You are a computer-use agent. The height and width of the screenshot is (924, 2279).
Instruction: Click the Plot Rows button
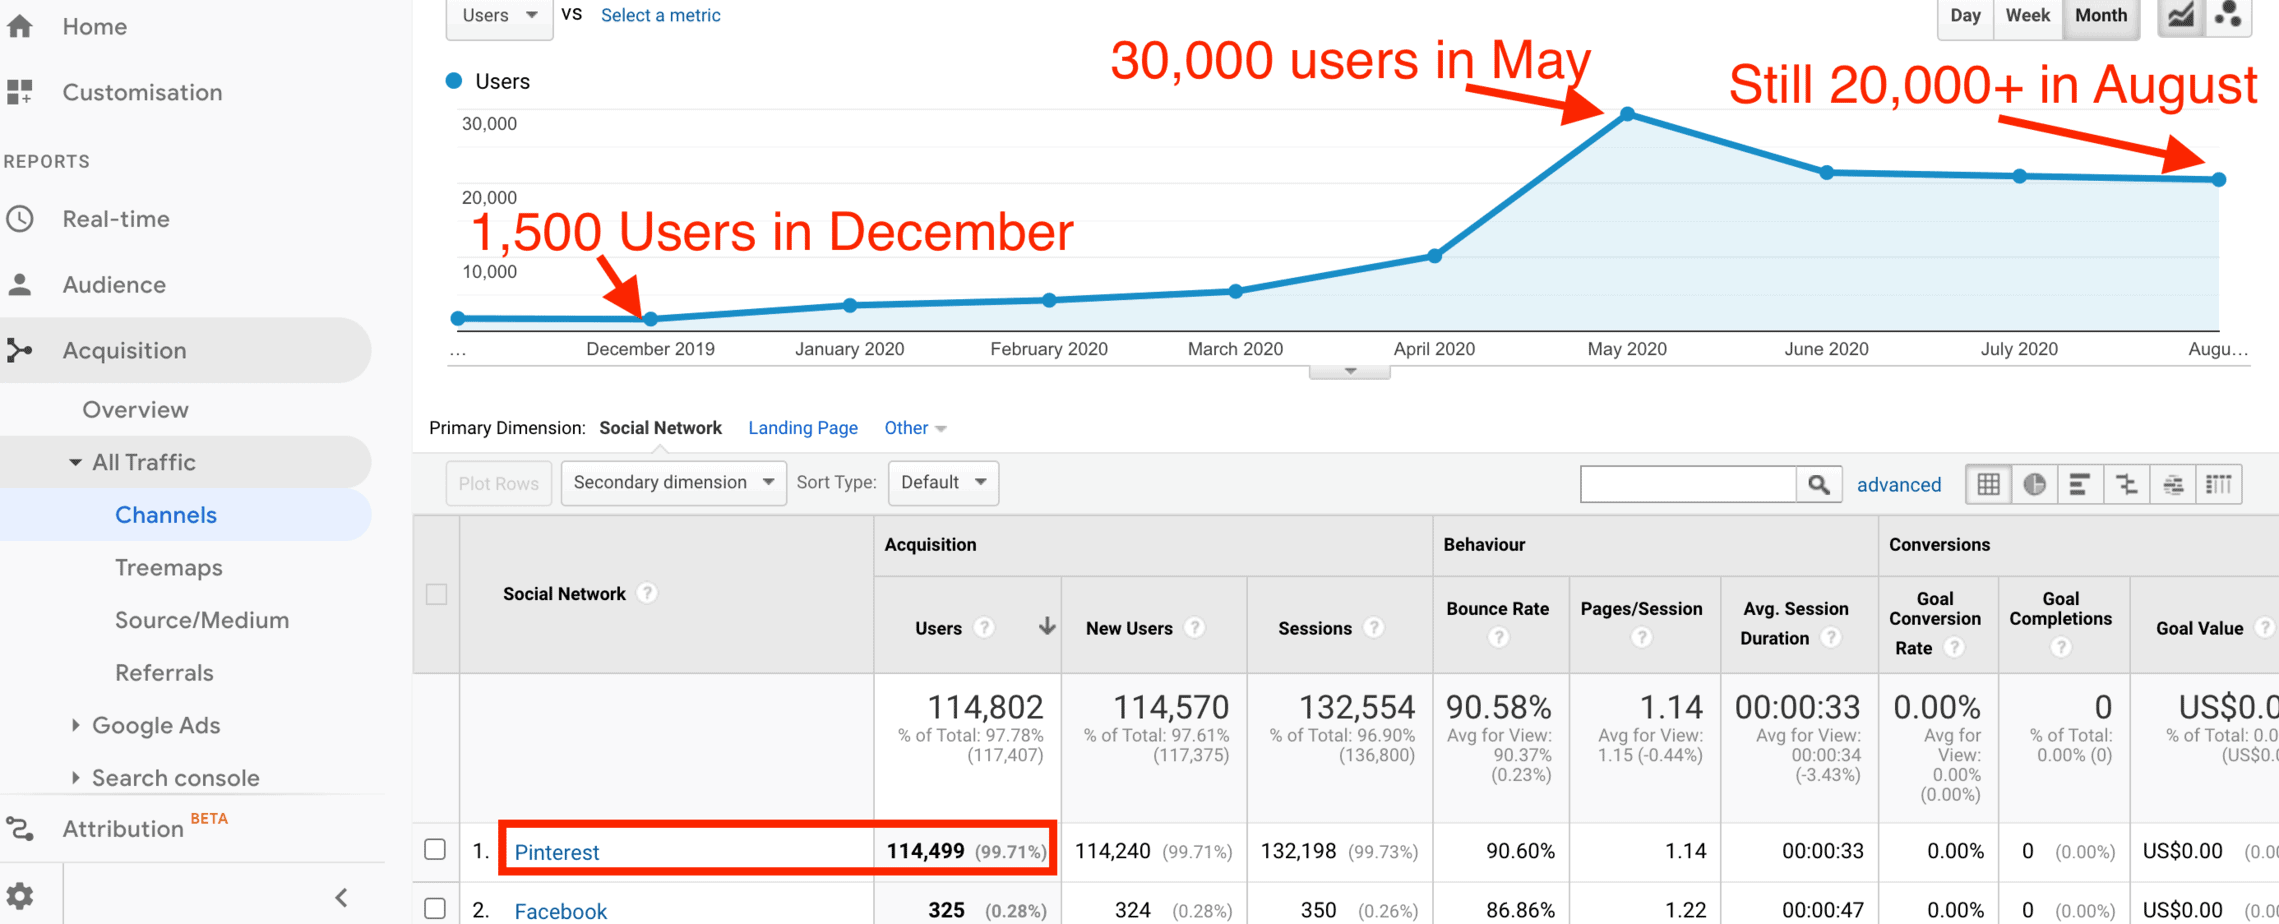(498, 484)
